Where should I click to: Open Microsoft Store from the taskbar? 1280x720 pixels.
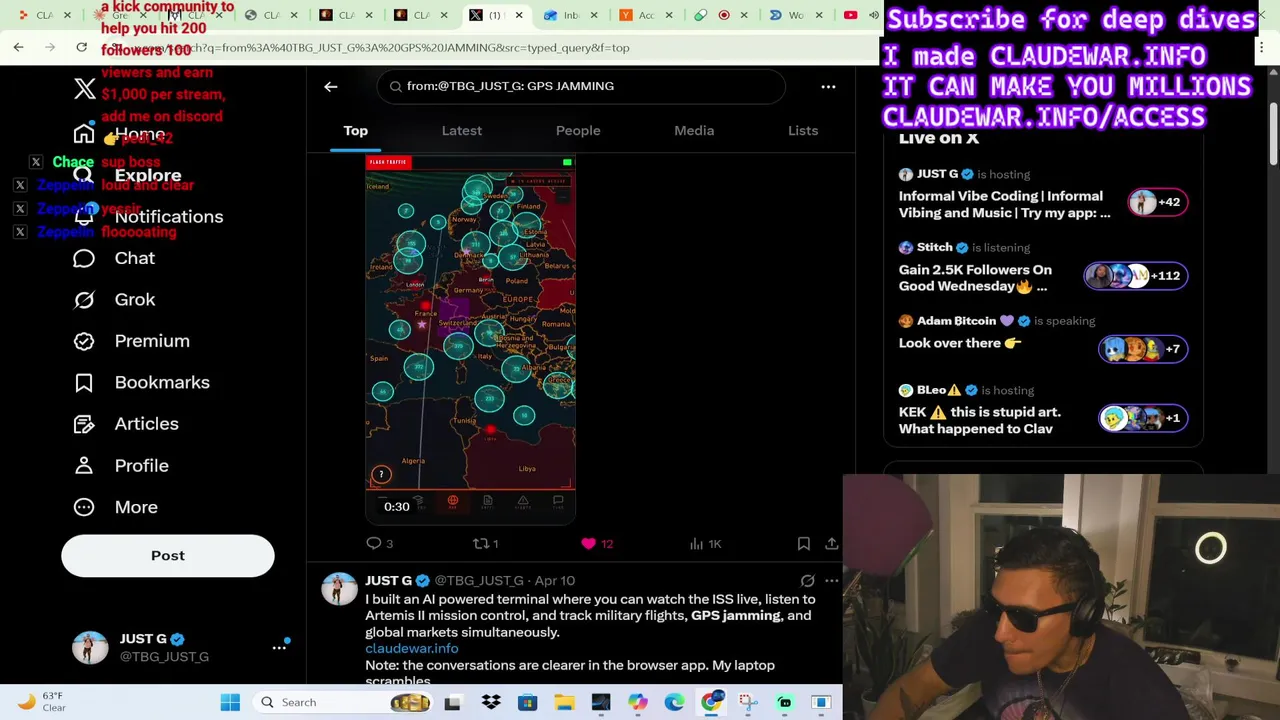tap(527, 703)
